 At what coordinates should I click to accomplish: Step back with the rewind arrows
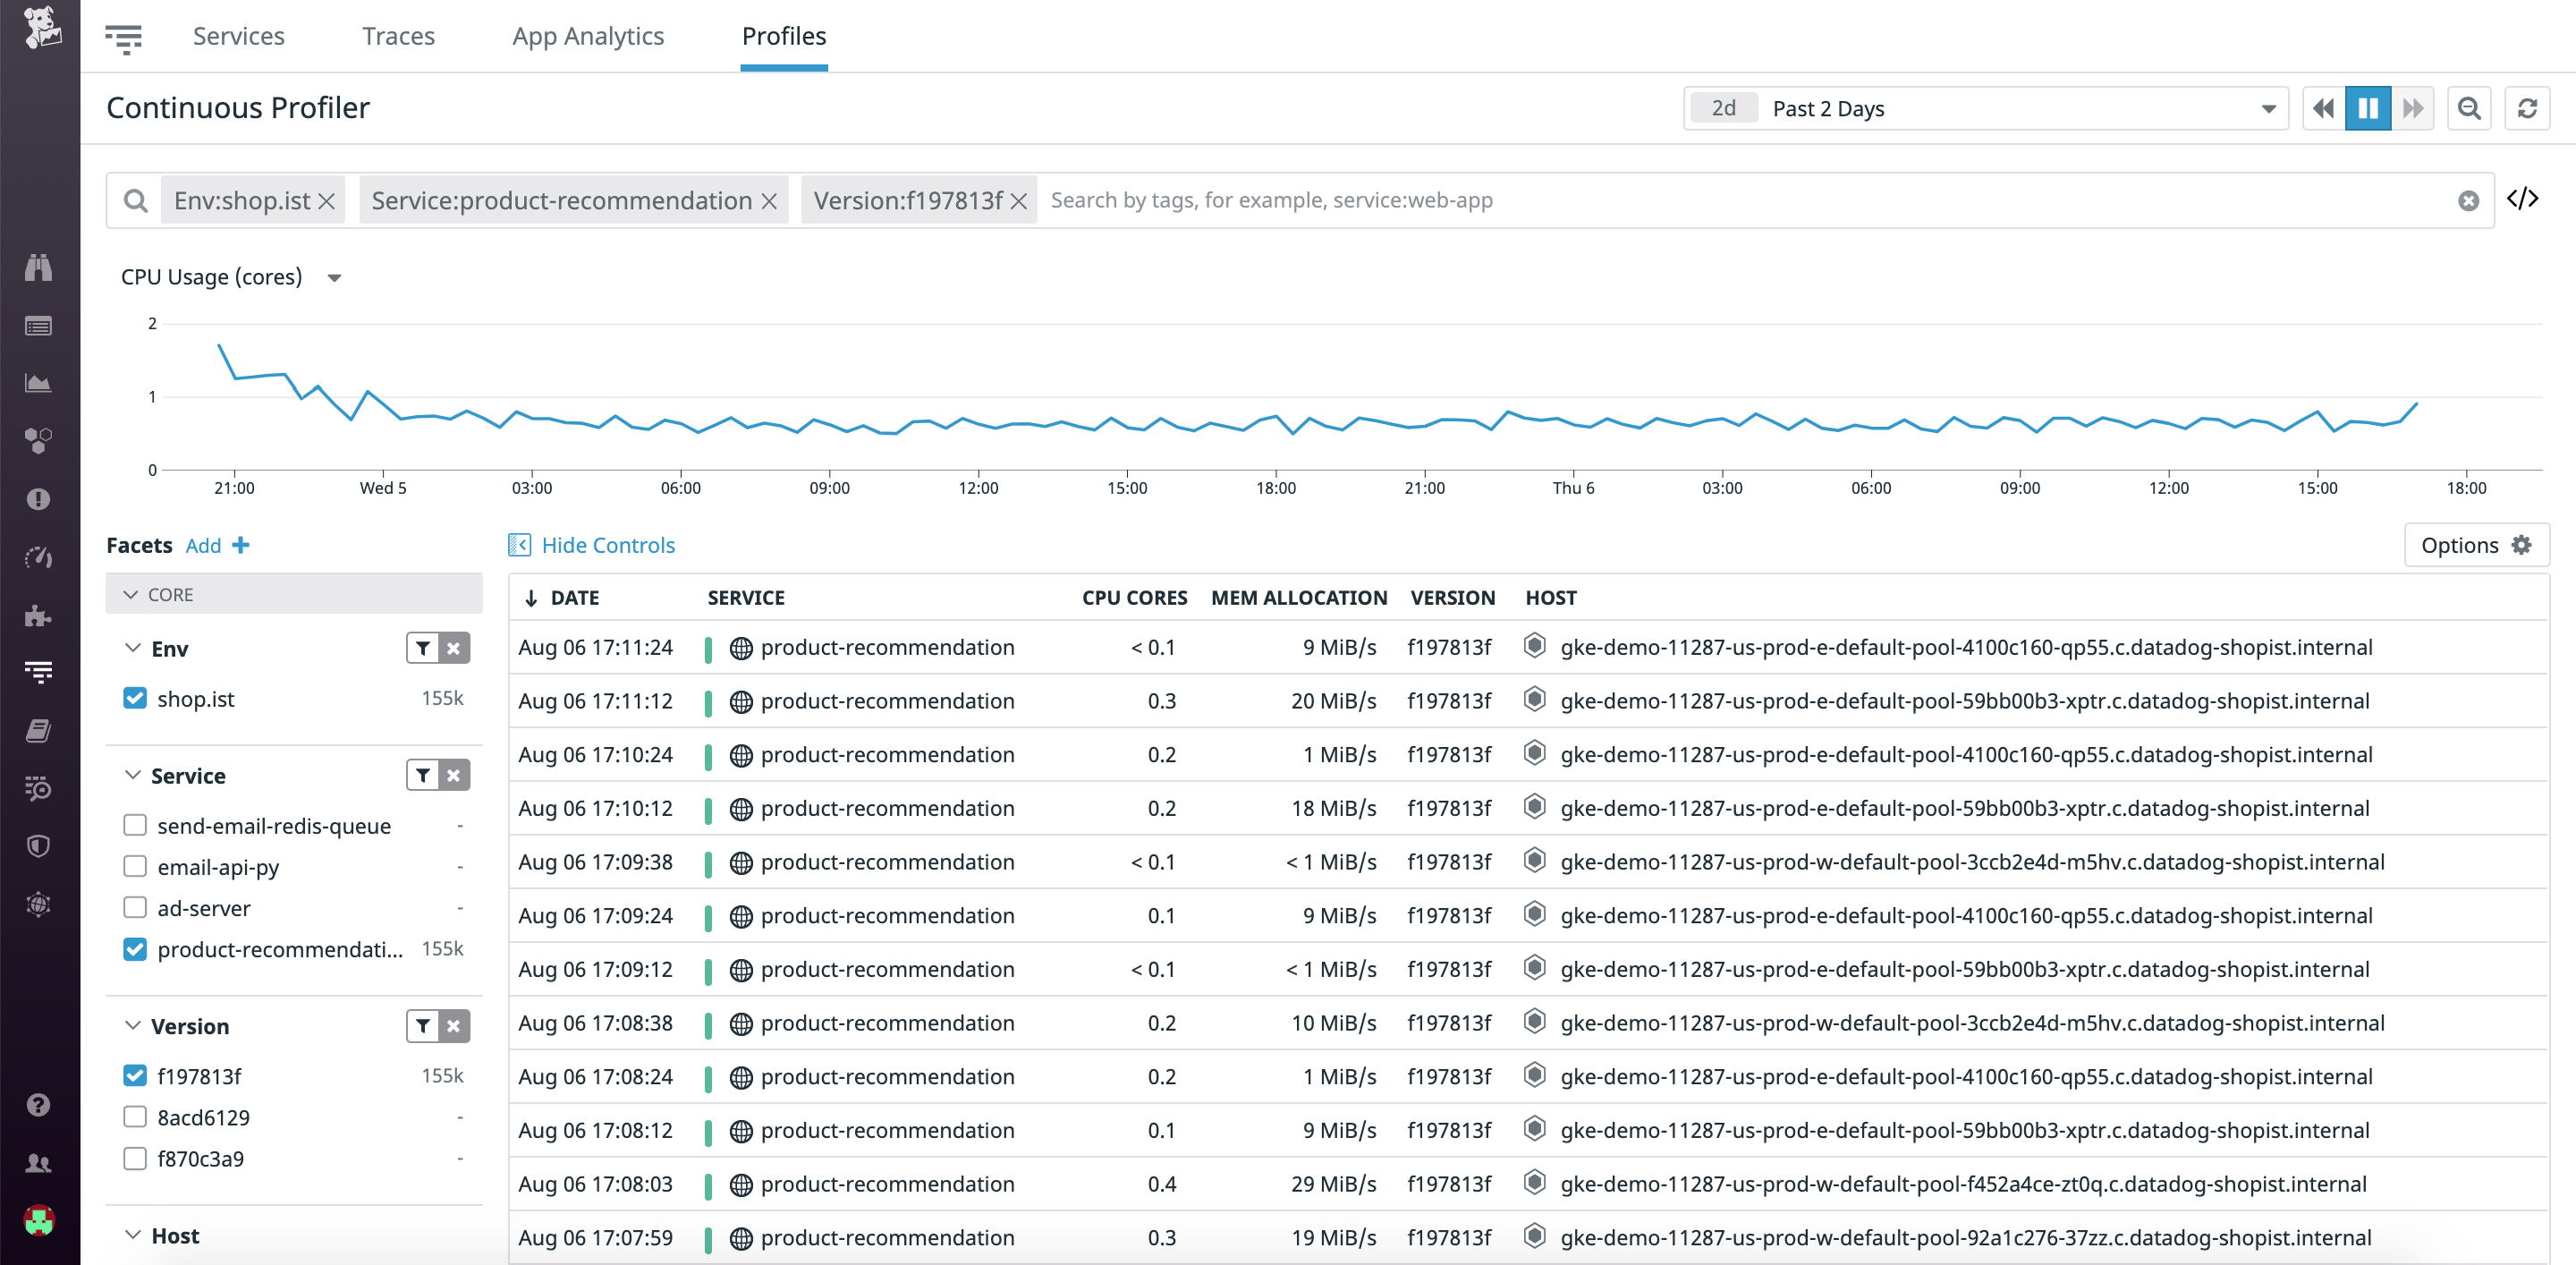click(2323, 108)
